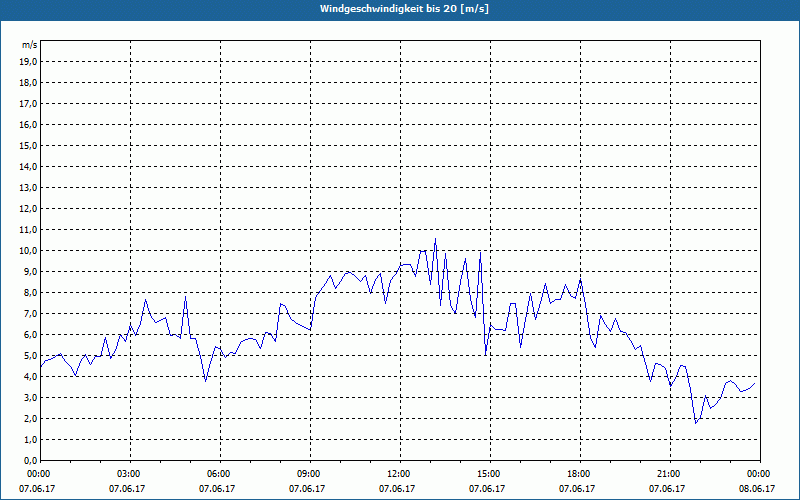Screen dimensions: 800x500
Task: Click the "9,0" y-axis tick label
Action: pyautogui.click(x=30, y=271)
